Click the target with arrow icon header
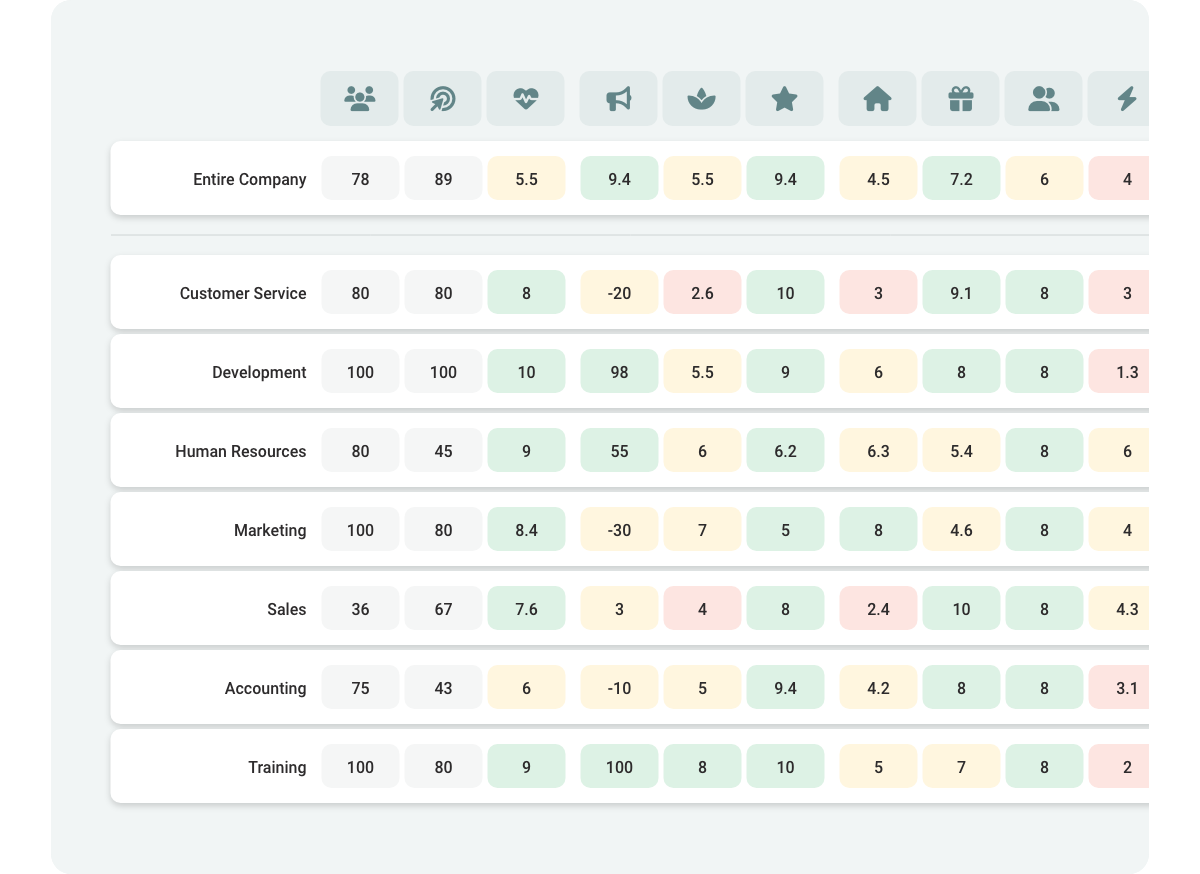The image size is (1200, 874). coord(443,98)
